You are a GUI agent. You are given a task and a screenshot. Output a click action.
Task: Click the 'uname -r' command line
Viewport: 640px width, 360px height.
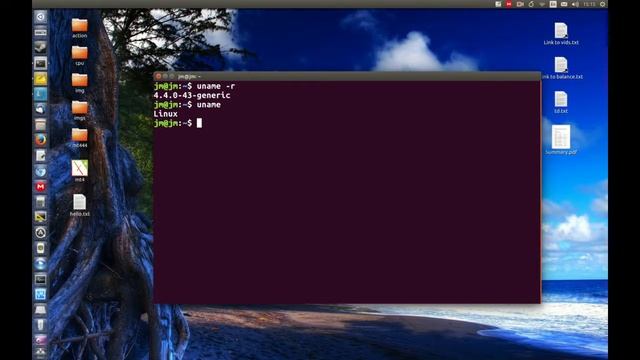tap(194, 86)
